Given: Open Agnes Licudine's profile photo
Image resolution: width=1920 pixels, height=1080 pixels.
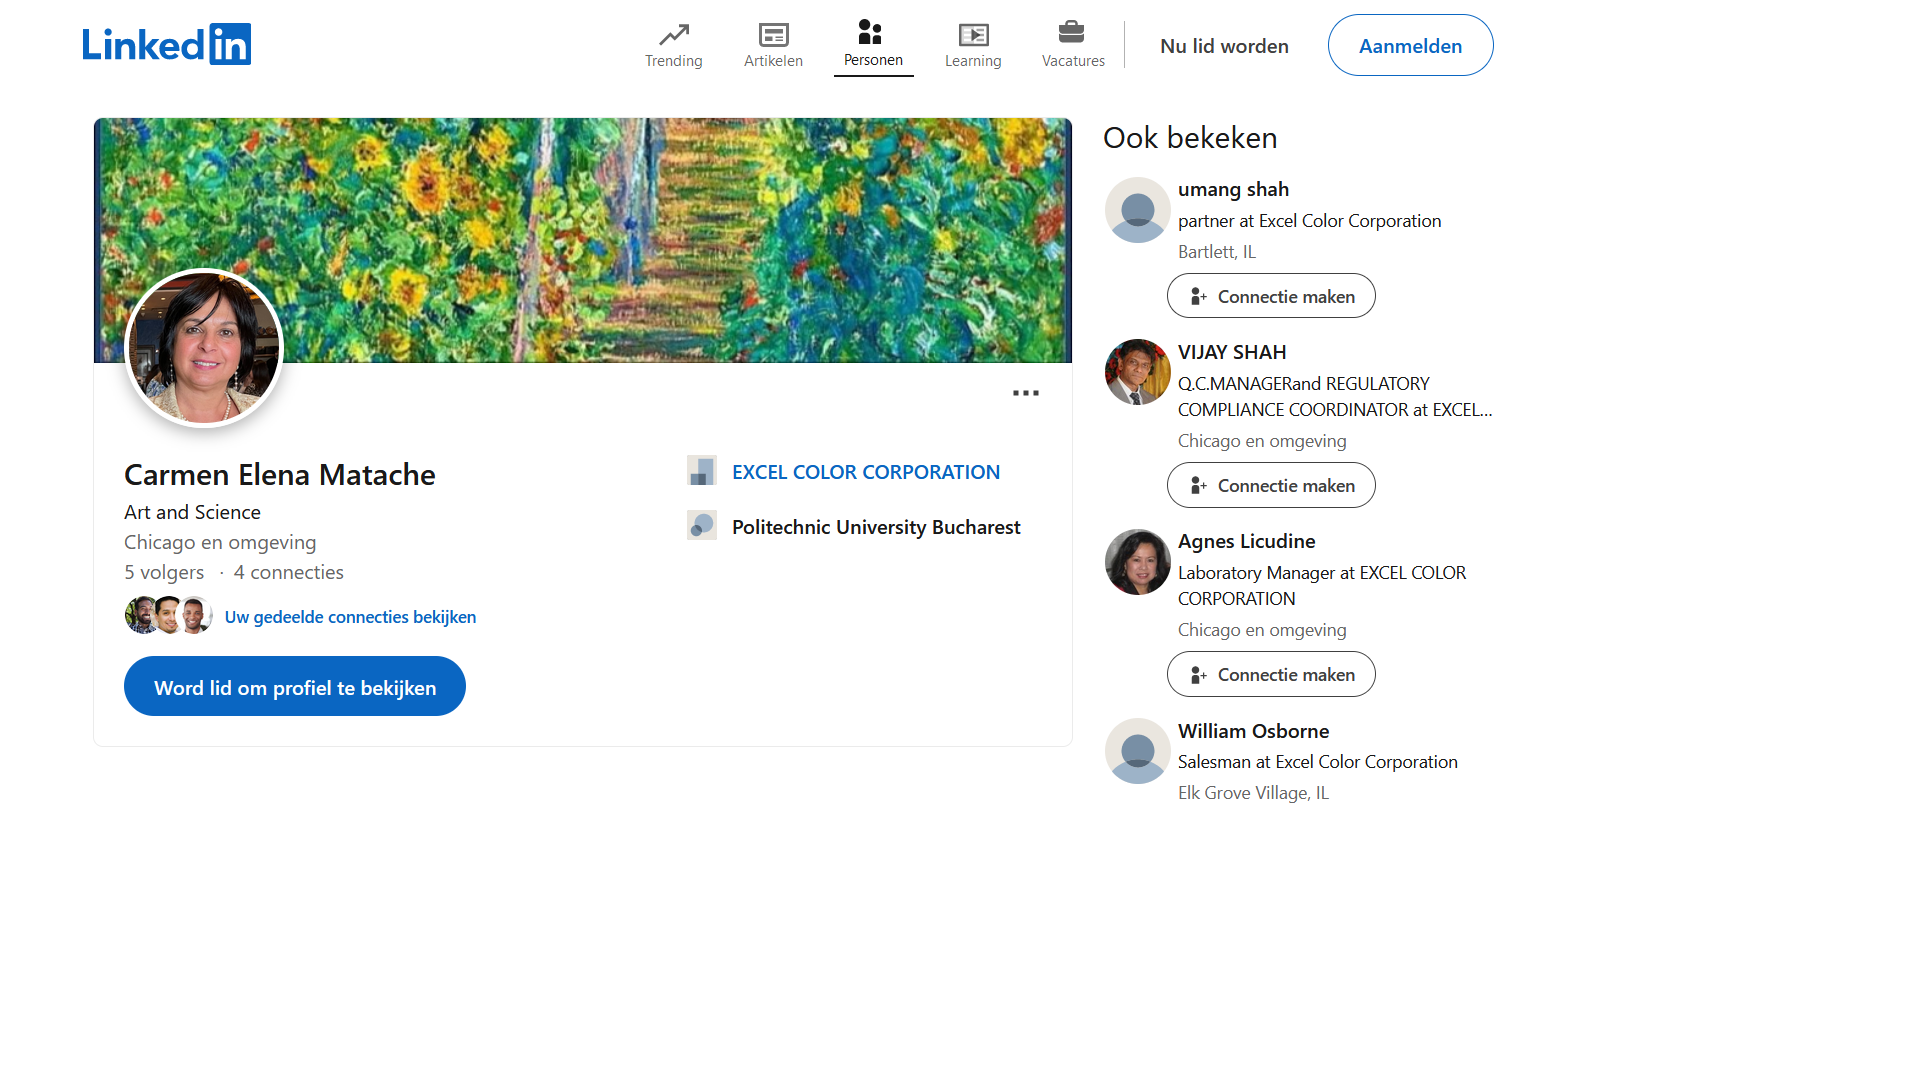Looking at the screenshot, I should [1138, 562].
